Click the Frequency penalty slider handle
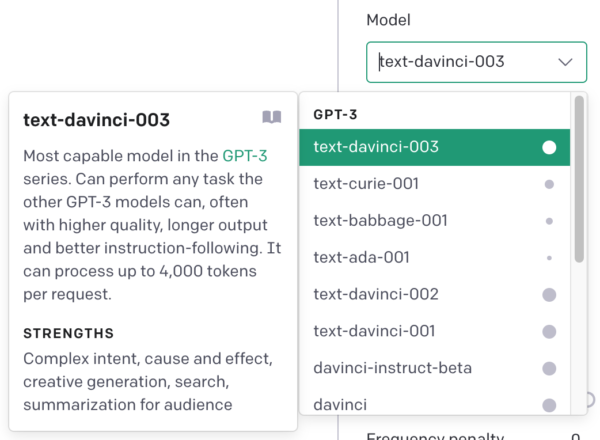Viewport: 600px width, 440px height. 592,399
